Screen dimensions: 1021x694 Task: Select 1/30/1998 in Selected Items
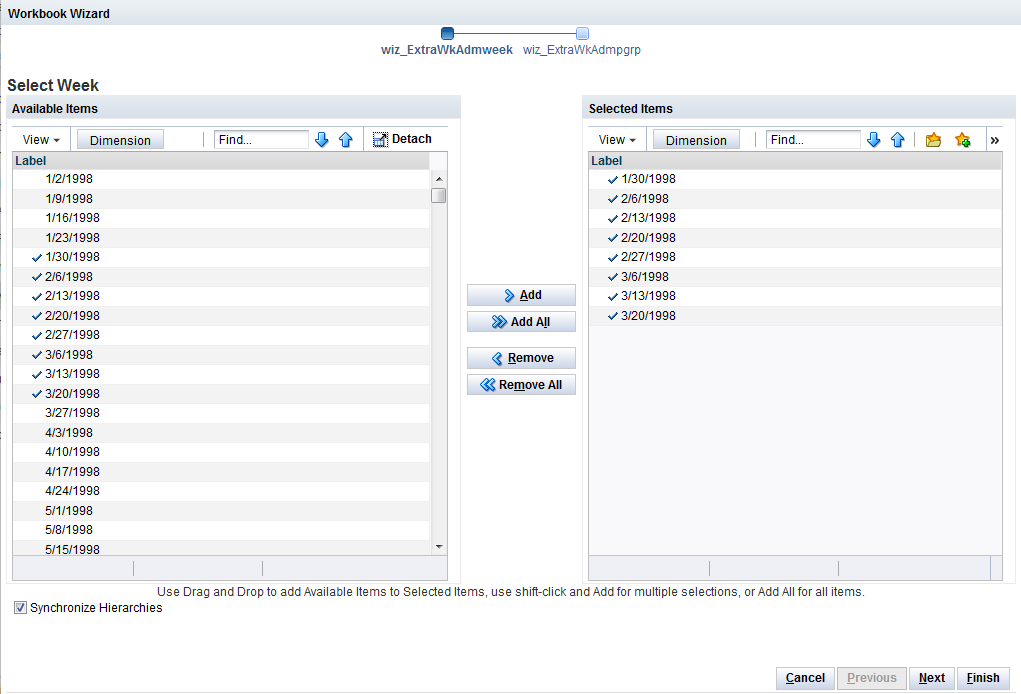[x=795, y=179]
